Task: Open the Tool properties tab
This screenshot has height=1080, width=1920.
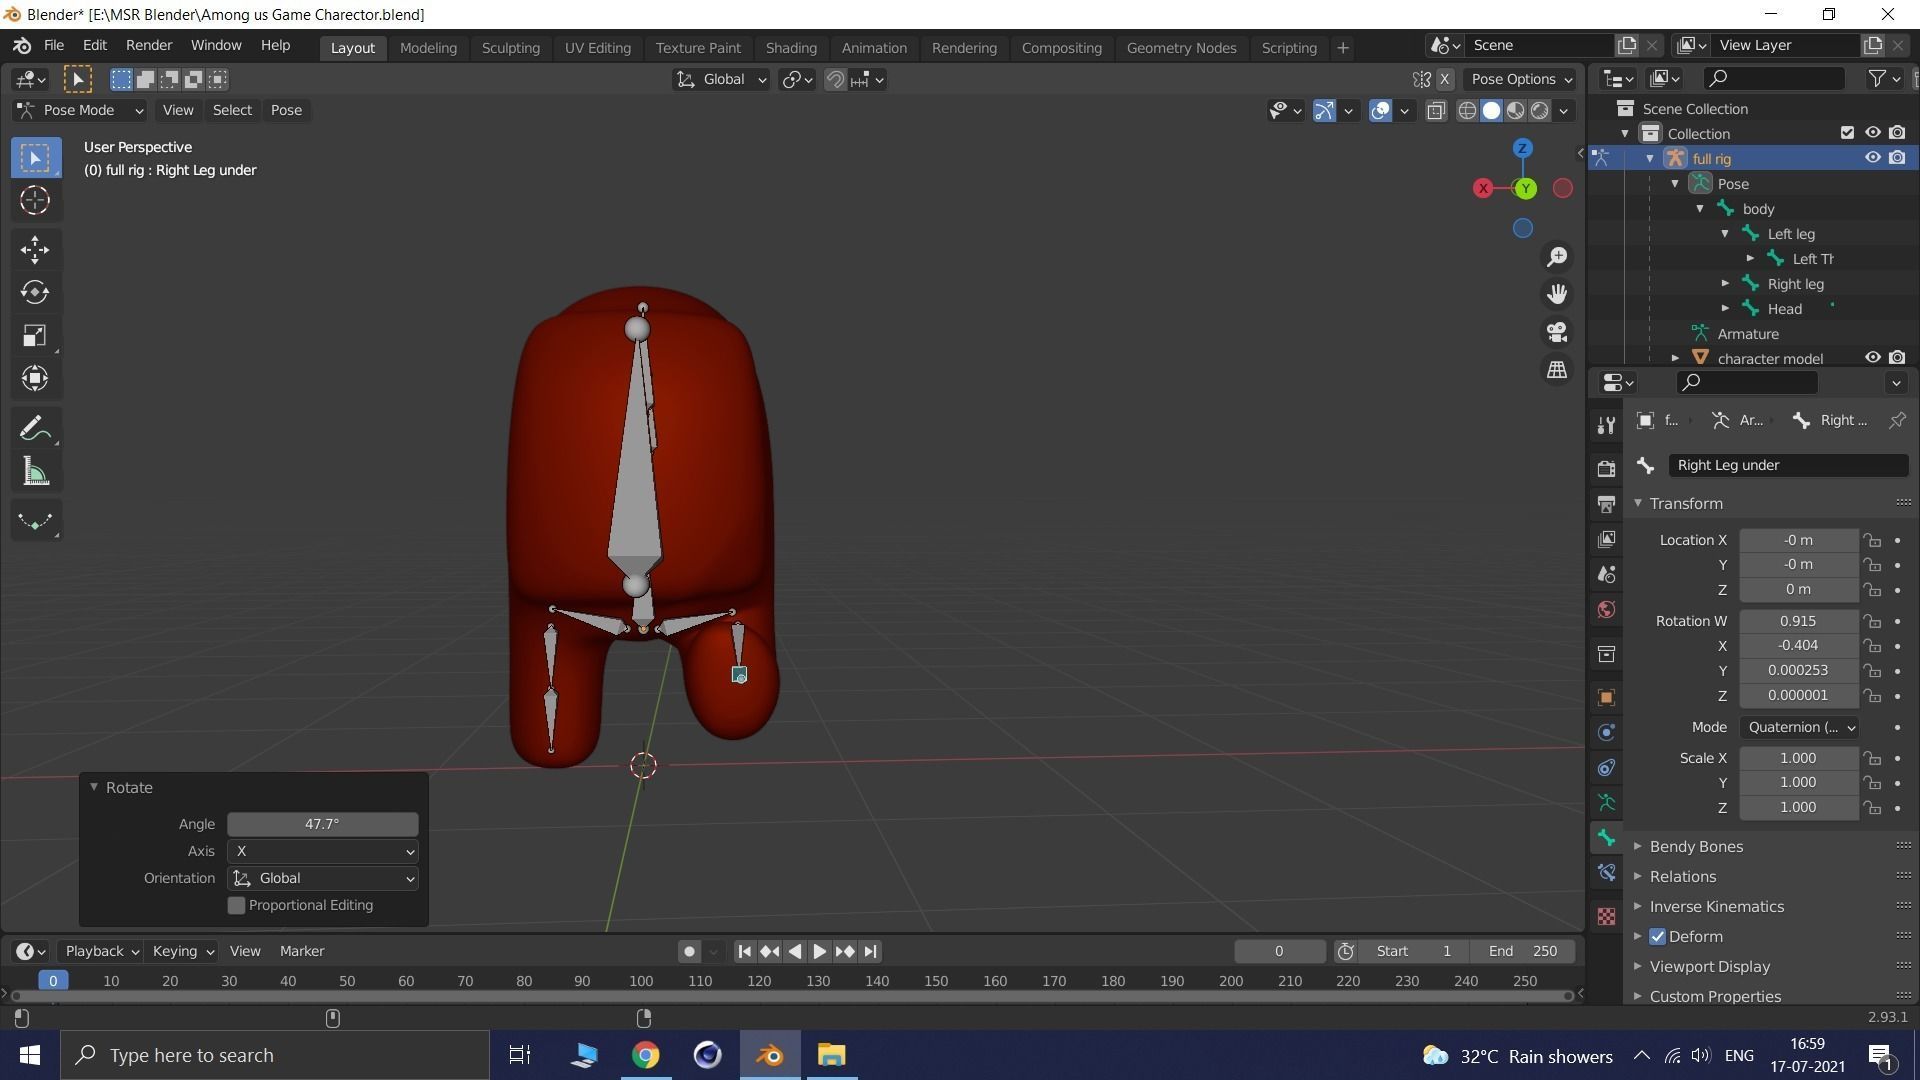Action: coord(1606,425)
